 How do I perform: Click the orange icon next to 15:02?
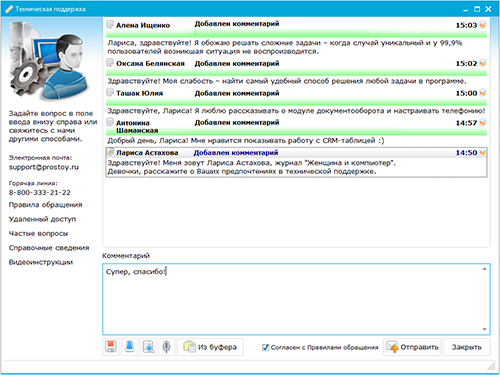pyautogui.click(x=483, y=63)
